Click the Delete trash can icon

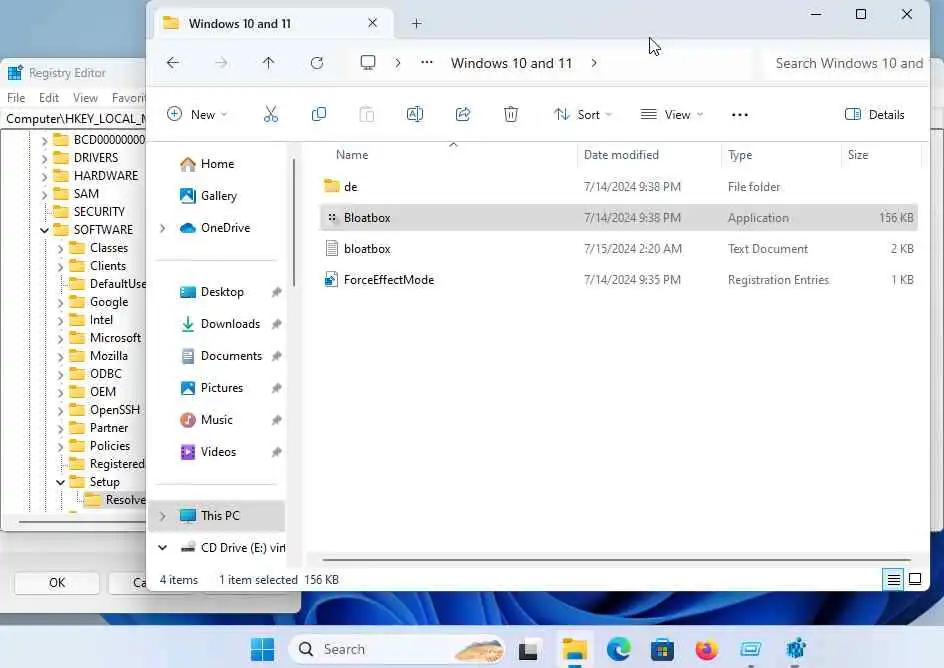(x=511, y=114)
